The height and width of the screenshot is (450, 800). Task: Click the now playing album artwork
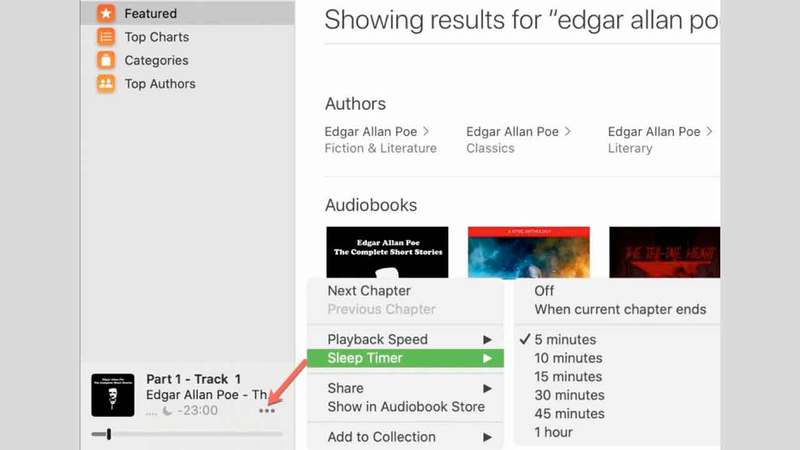pyautogui.click(x=112, y=395)
